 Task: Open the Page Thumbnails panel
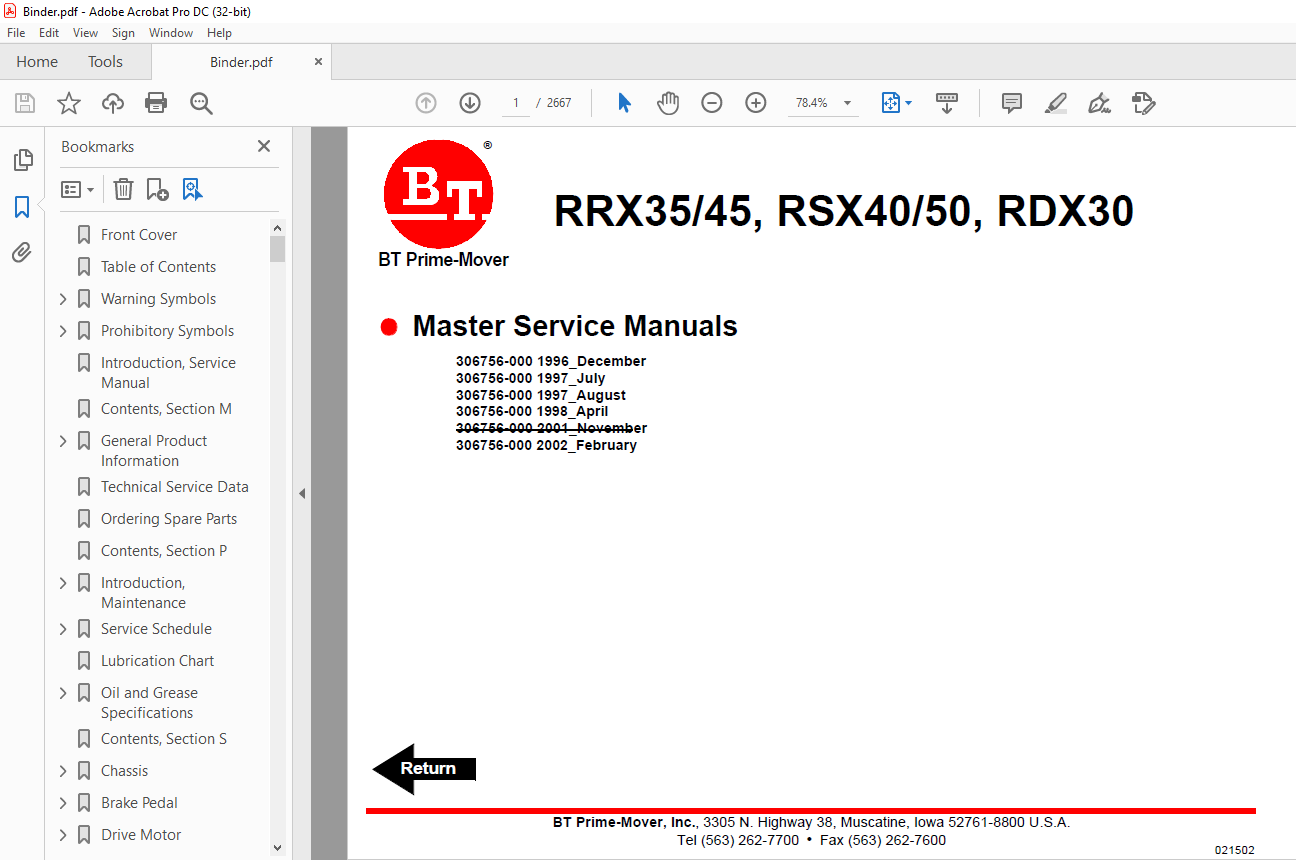pos(22,160)
